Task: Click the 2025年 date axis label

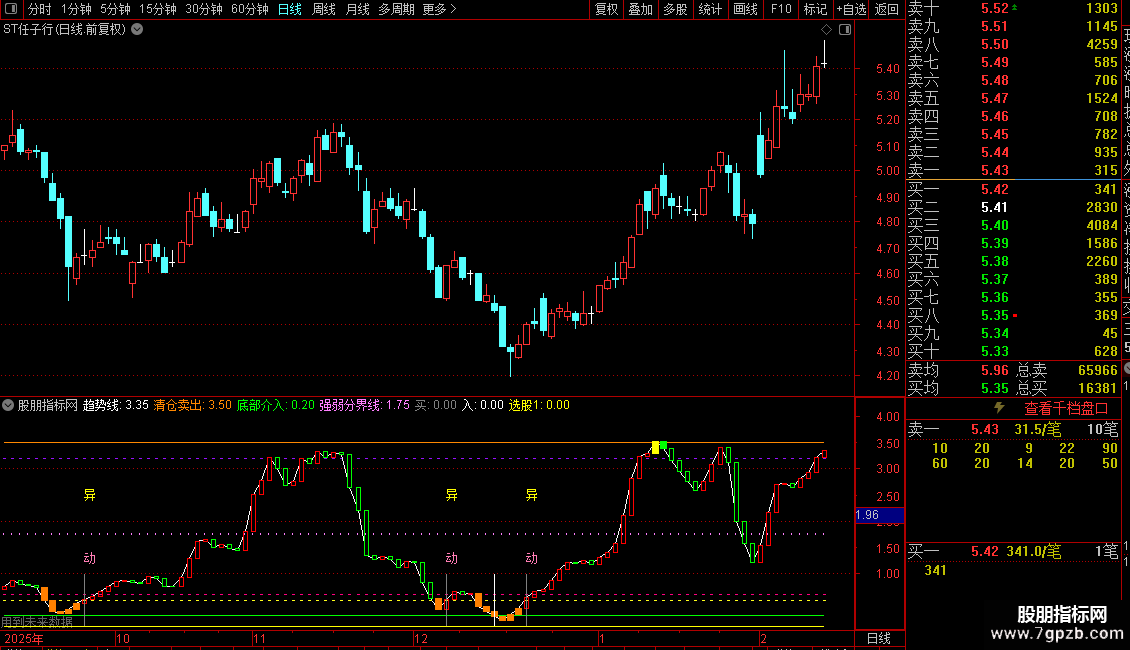Action: point(24,638)
